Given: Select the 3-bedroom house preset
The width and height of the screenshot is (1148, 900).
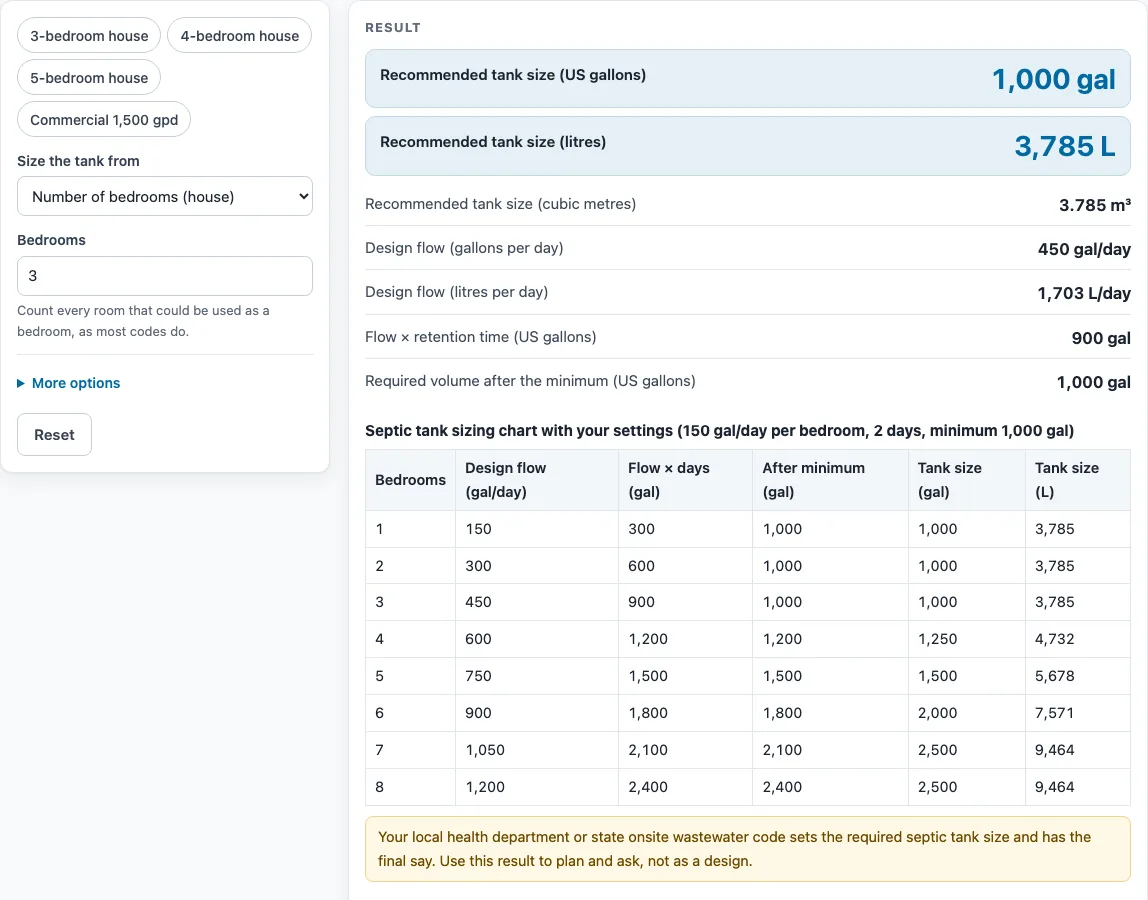Looking at the screenshot, I should (x=89, y=36).
